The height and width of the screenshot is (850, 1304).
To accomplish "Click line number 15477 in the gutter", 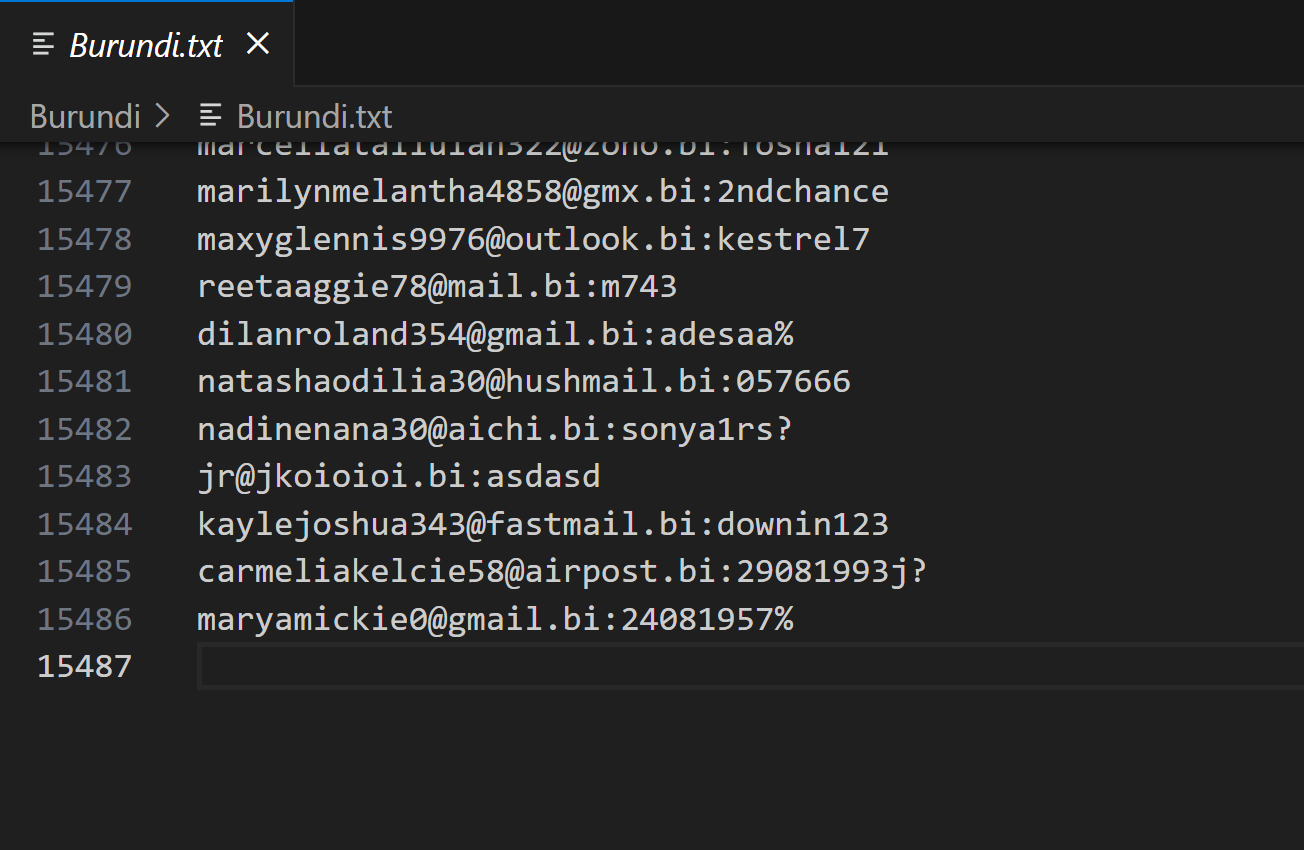I will [x=84, y=191].
